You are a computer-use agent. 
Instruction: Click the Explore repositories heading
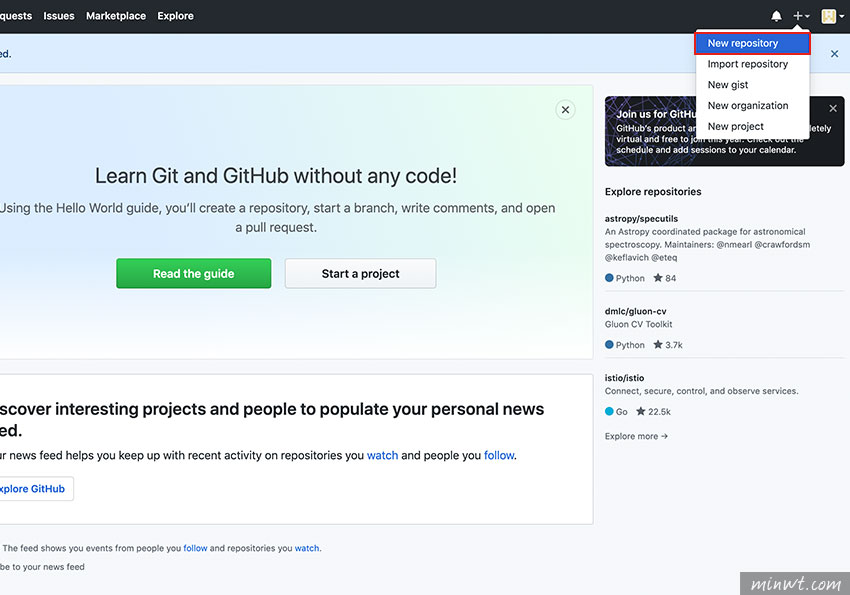pos(653,192)
